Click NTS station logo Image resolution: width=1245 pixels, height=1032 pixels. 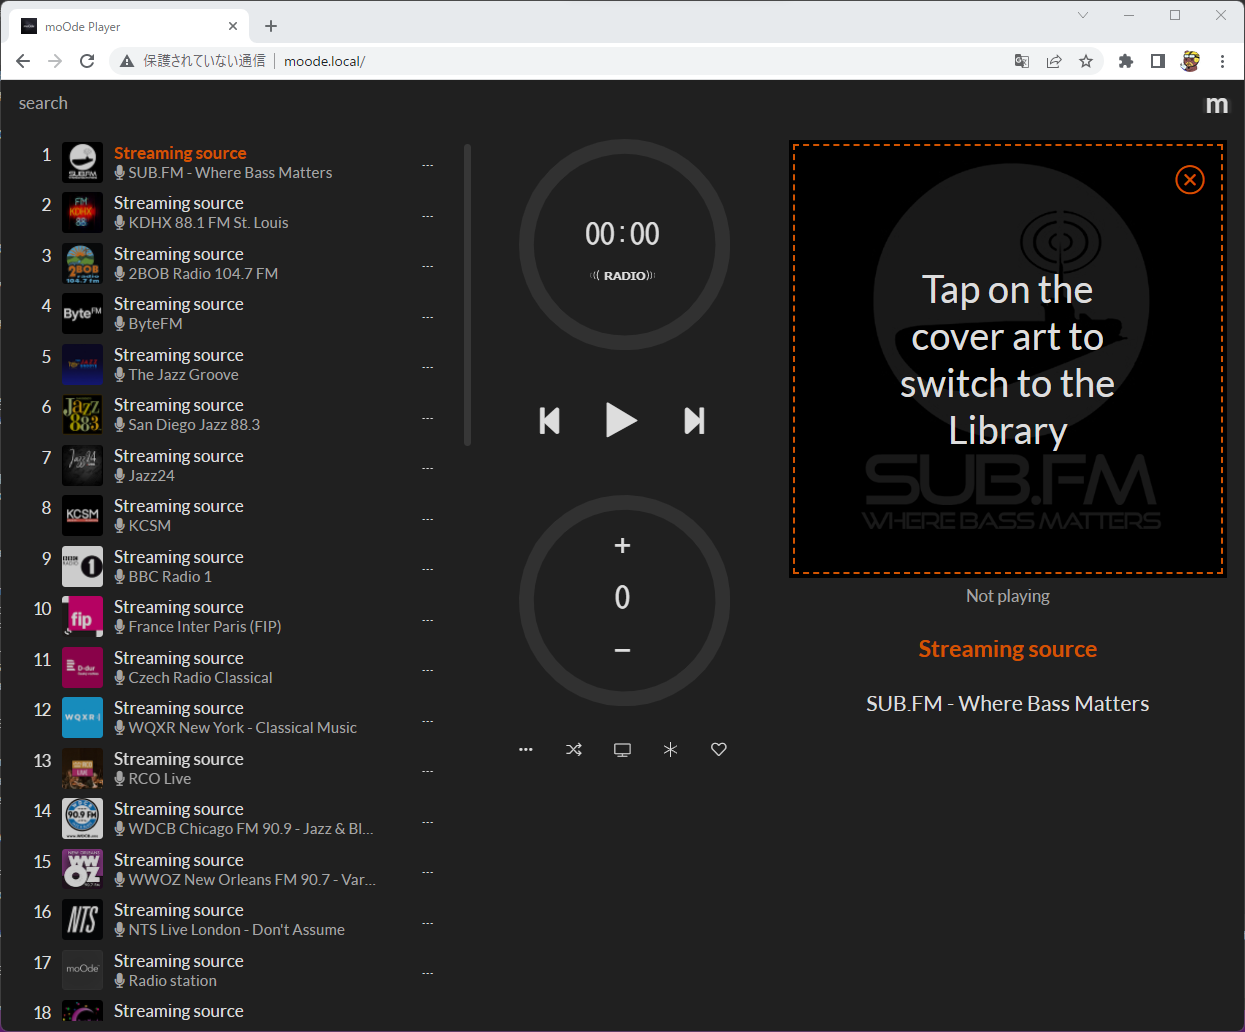coord(82,920)
